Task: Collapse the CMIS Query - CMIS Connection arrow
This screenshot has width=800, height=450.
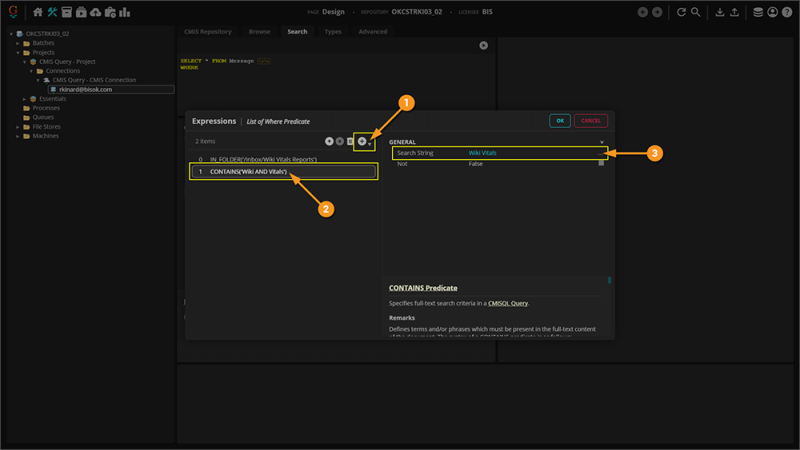Action: click(38, 80)
